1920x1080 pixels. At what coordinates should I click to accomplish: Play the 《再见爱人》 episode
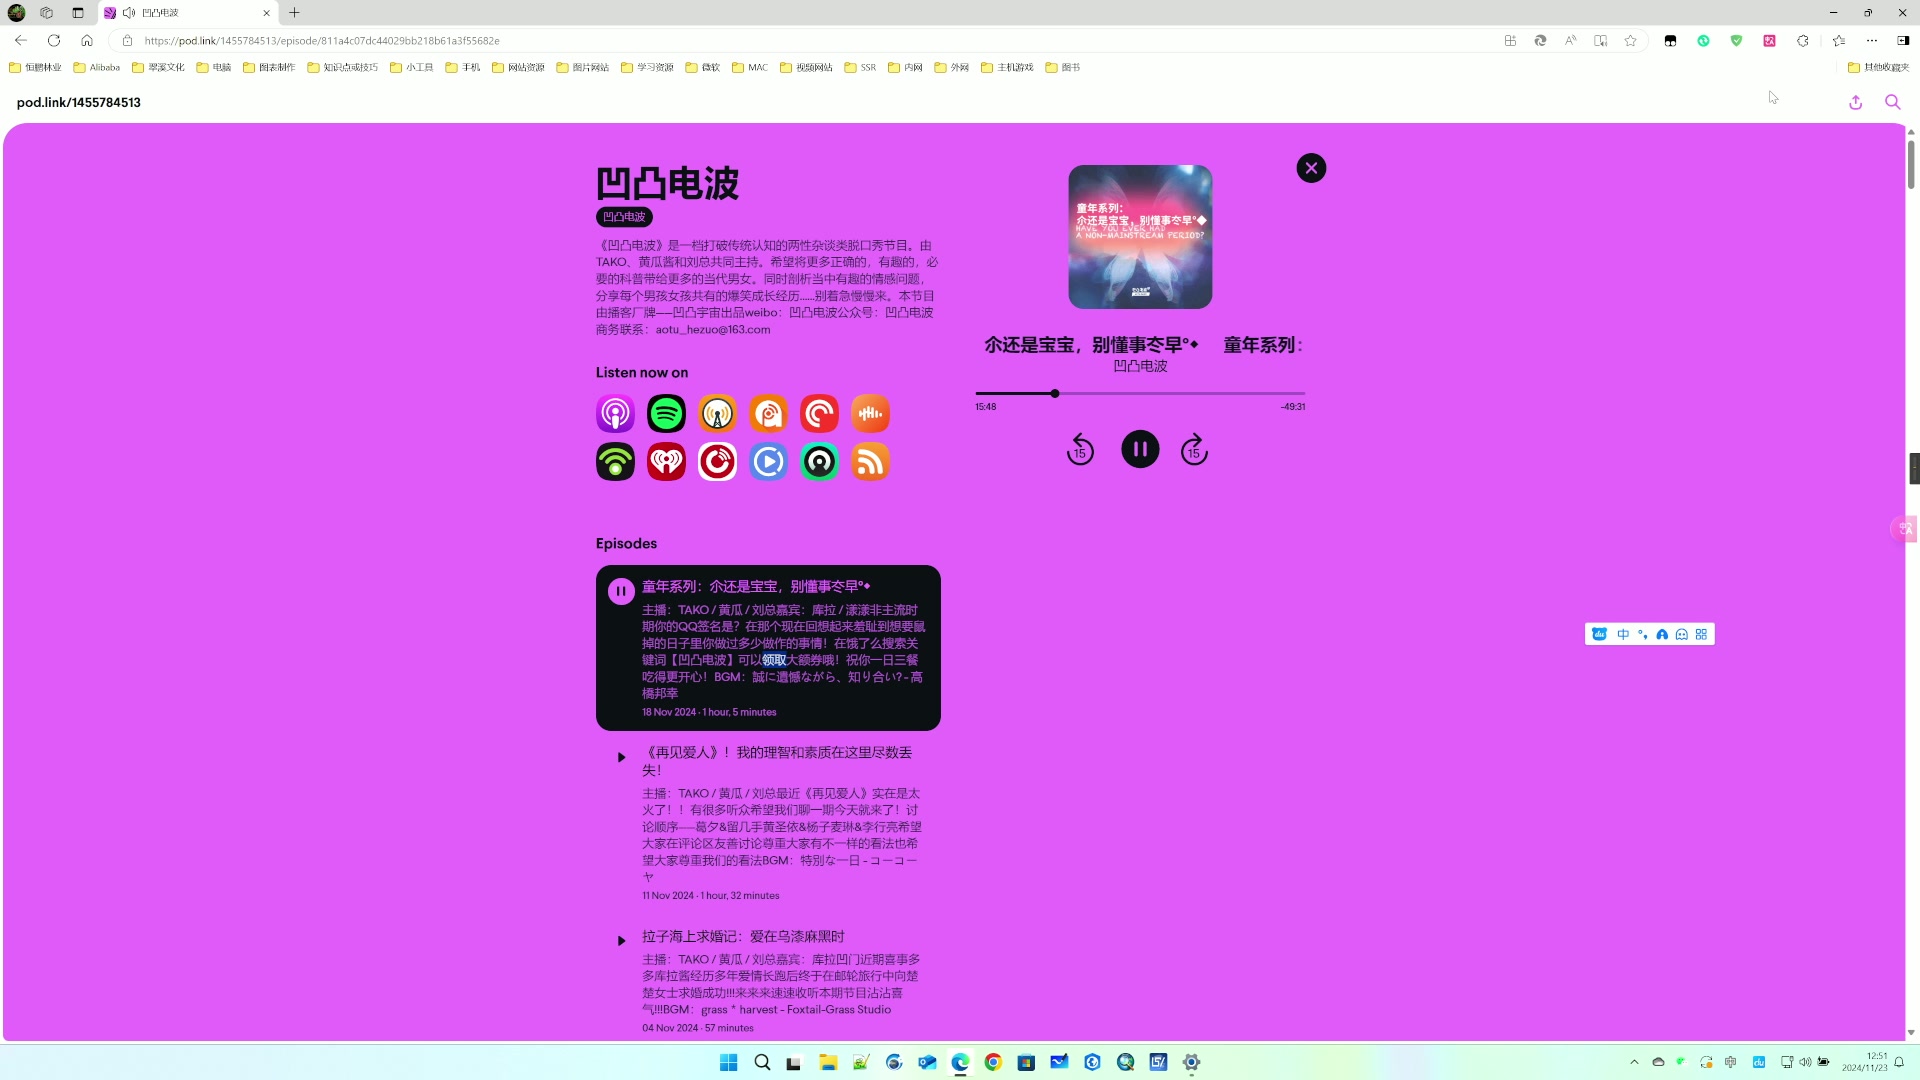click(621, 757)
